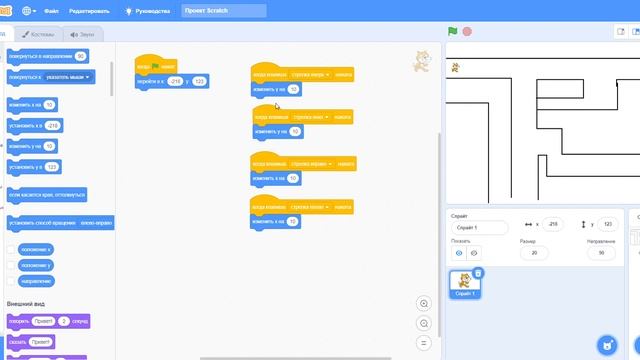640x360 pixels.
Task: Show the sprite with the open-eye button
Action: pos(459,253)
